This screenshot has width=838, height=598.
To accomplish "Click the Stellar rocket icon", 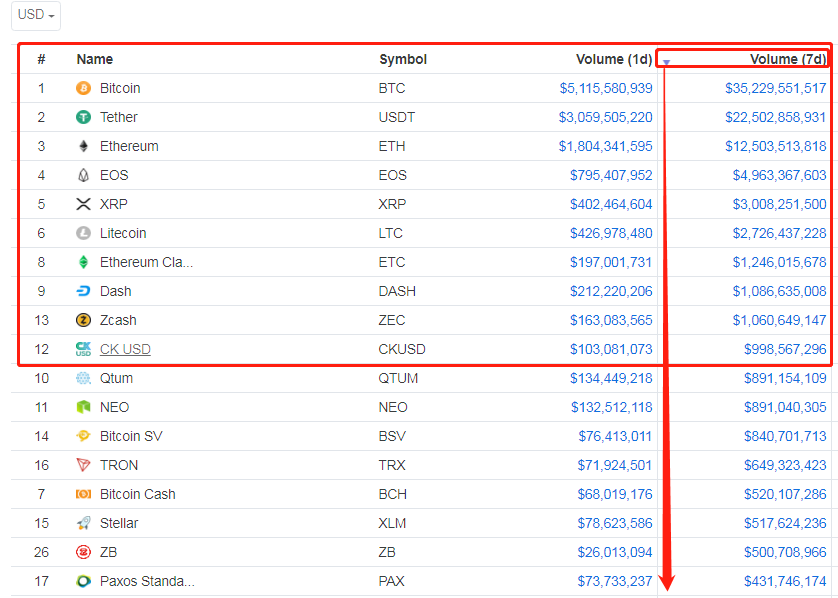I will (83, 523).
